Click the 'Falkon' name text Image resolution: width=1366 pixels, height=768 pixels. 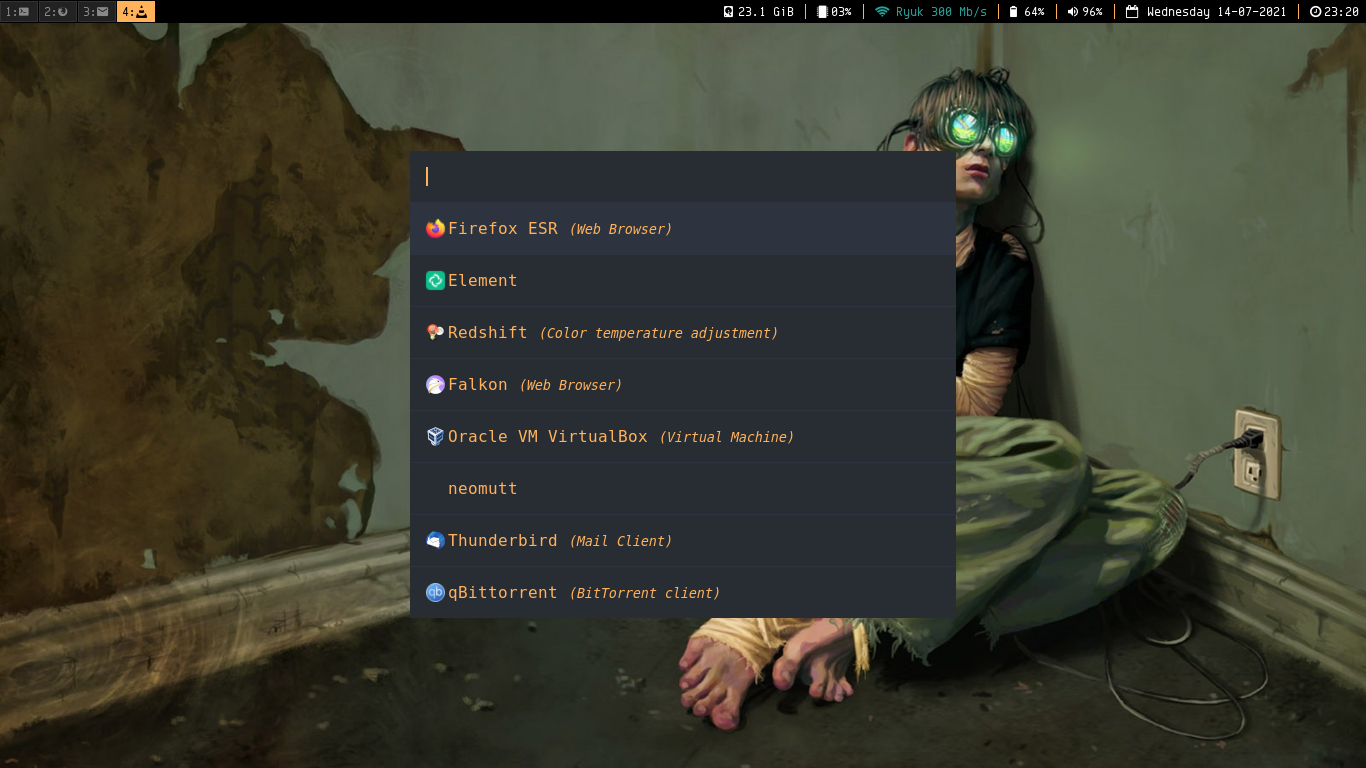[478, 385]
